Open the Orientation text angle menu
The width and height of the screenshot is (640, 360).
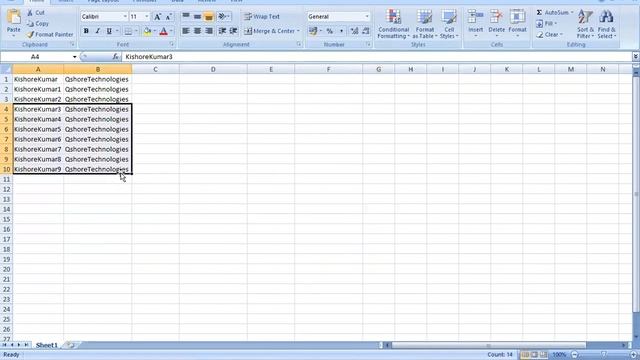(224, 17)
